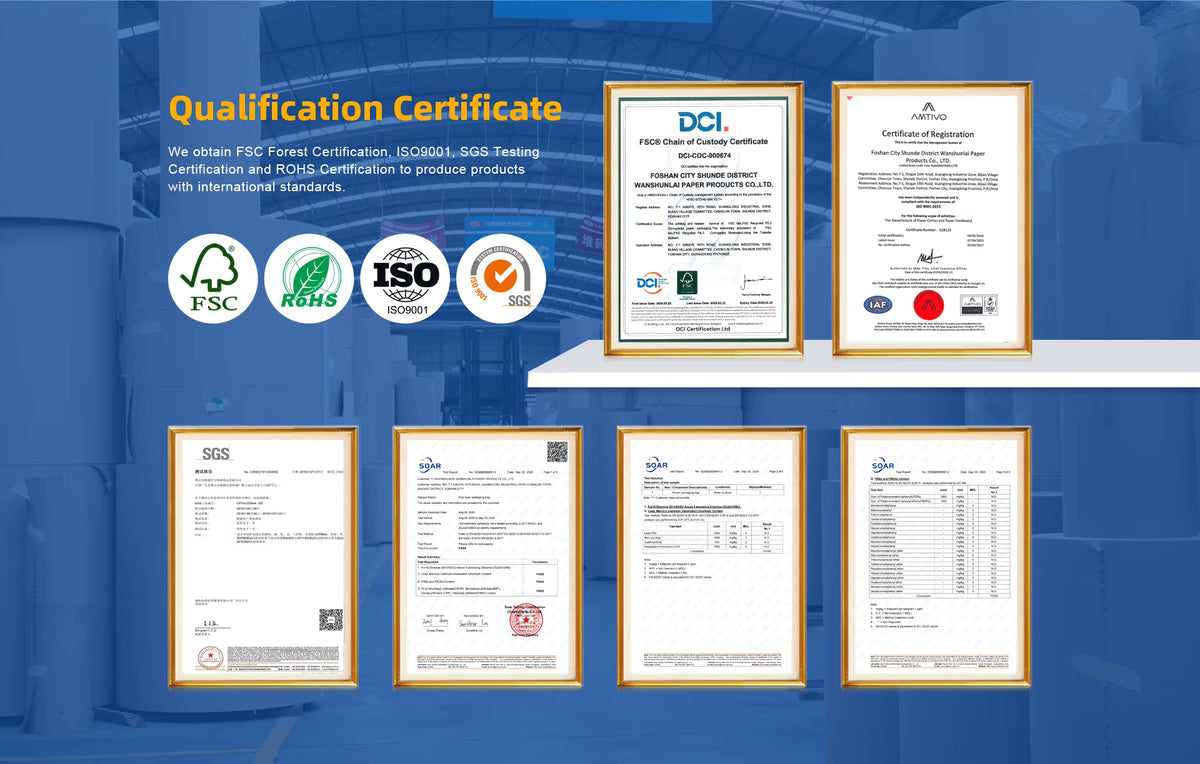Viewport: 1200px width, 764px height.
Task: Click 'FSC® Chain of Custody Certificate' title
Action: [705, 142]
